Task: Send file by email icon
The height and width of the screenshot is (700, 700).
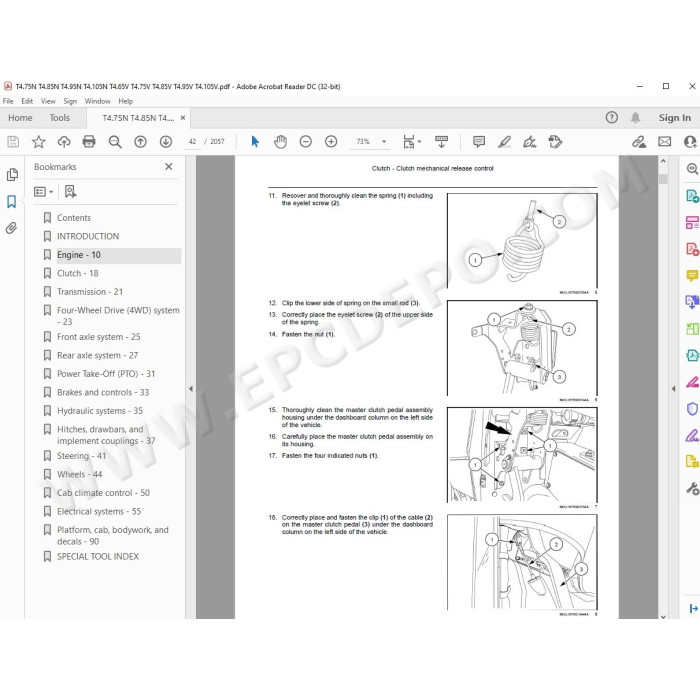Action: click(665, 142)
